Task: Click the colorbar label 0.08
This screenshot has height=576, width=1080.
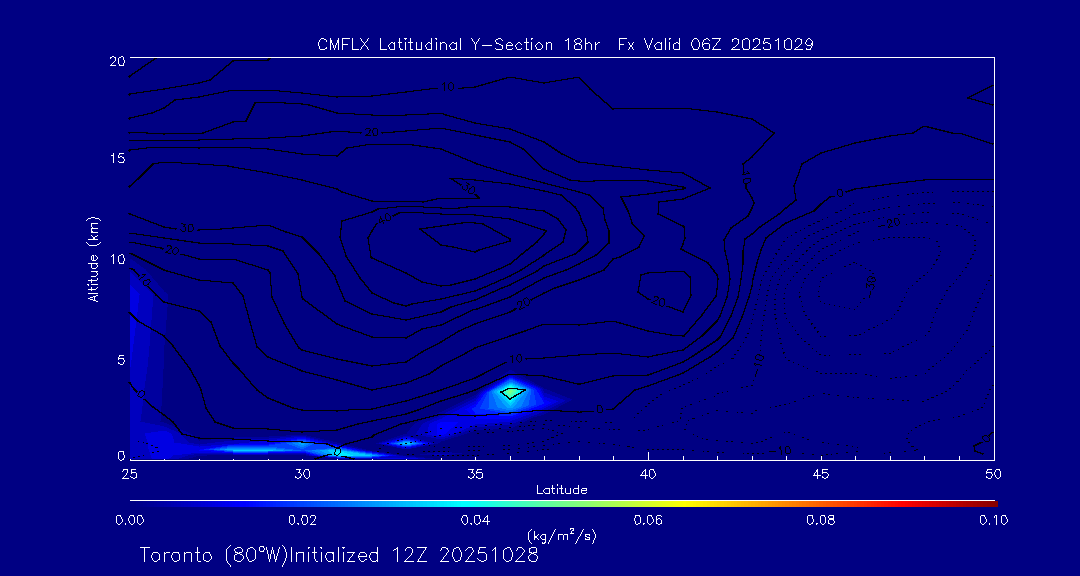Action: [x=821, y=520]
